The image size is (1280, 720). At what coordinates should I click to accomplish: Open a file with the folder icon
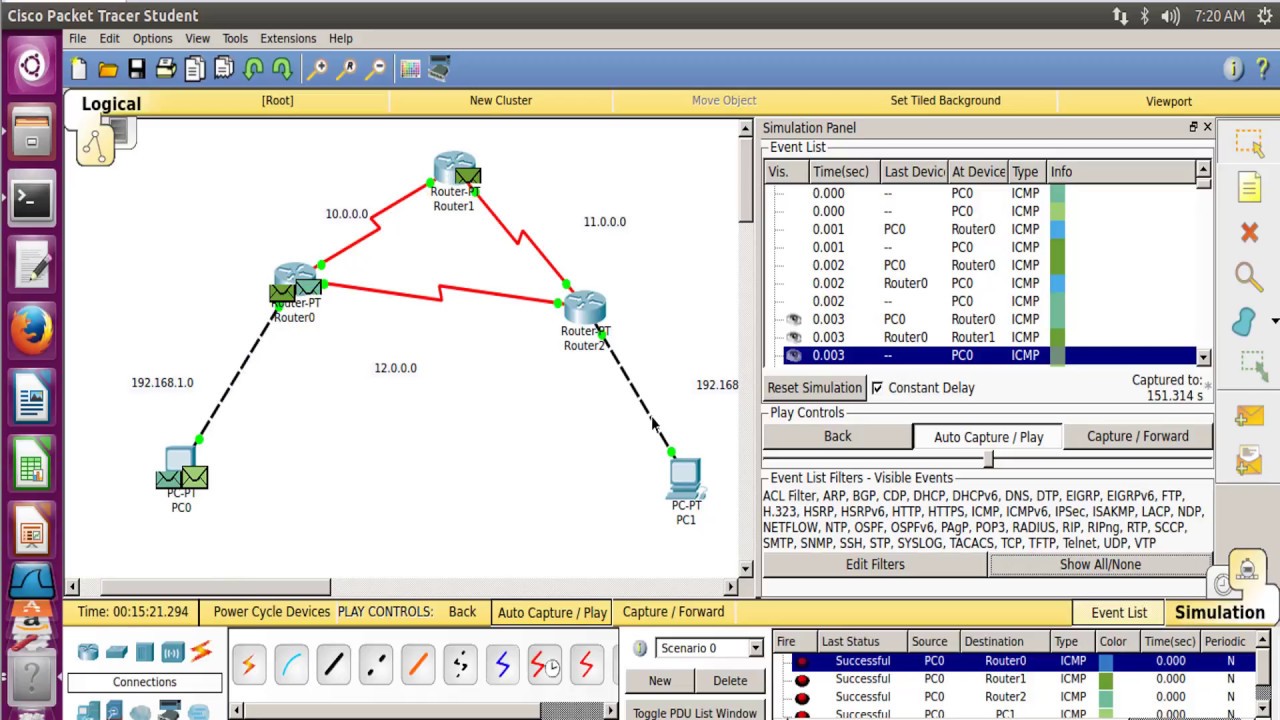(108, 69)
